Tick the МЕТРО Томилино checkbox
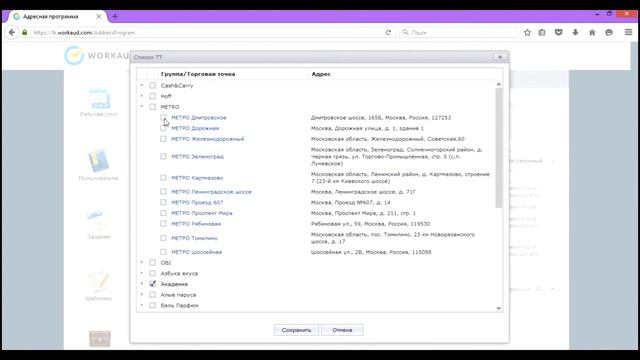Viewport: 640px width, 360px height. [x=163, y=238]
